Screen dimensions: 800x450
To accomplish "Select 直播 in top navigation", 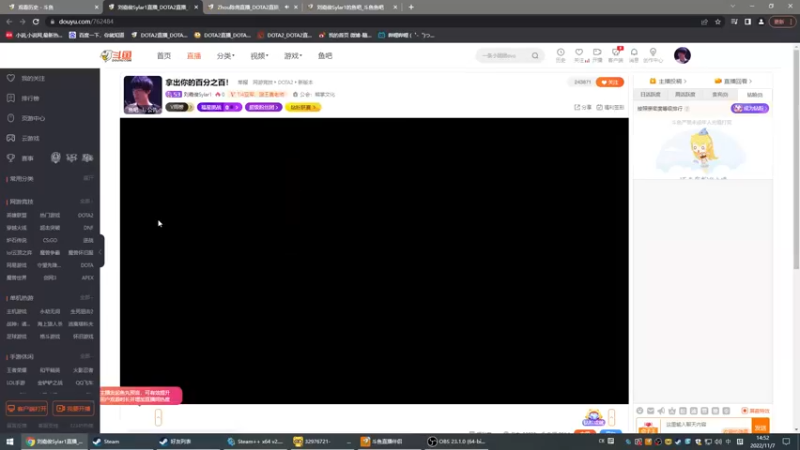I will pos(194,56).
